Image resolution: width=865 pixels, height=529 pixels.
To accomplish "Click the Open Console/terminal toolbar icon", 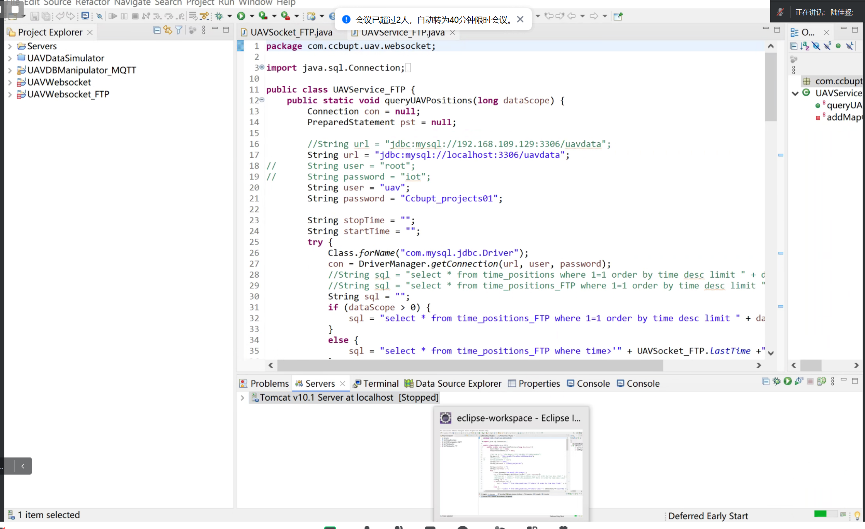I will pos(85,16).
